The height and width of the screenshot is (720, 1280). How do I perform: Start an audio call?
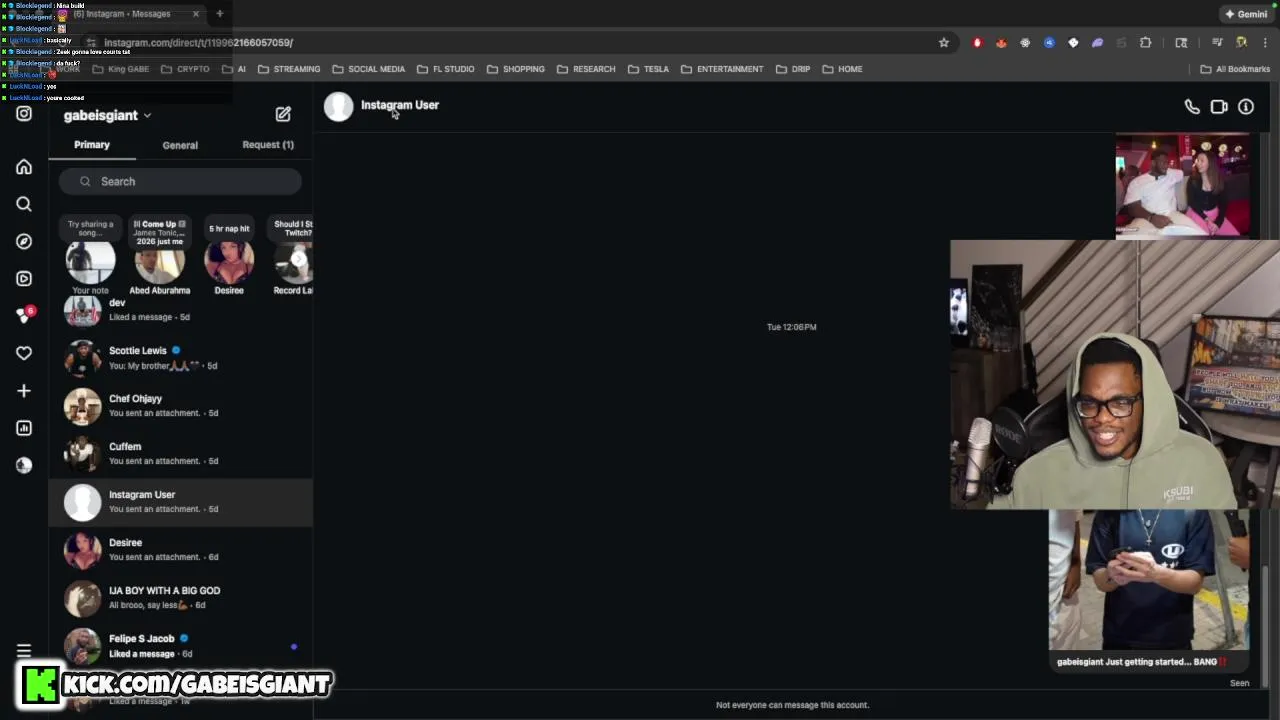pos(1192,107)
